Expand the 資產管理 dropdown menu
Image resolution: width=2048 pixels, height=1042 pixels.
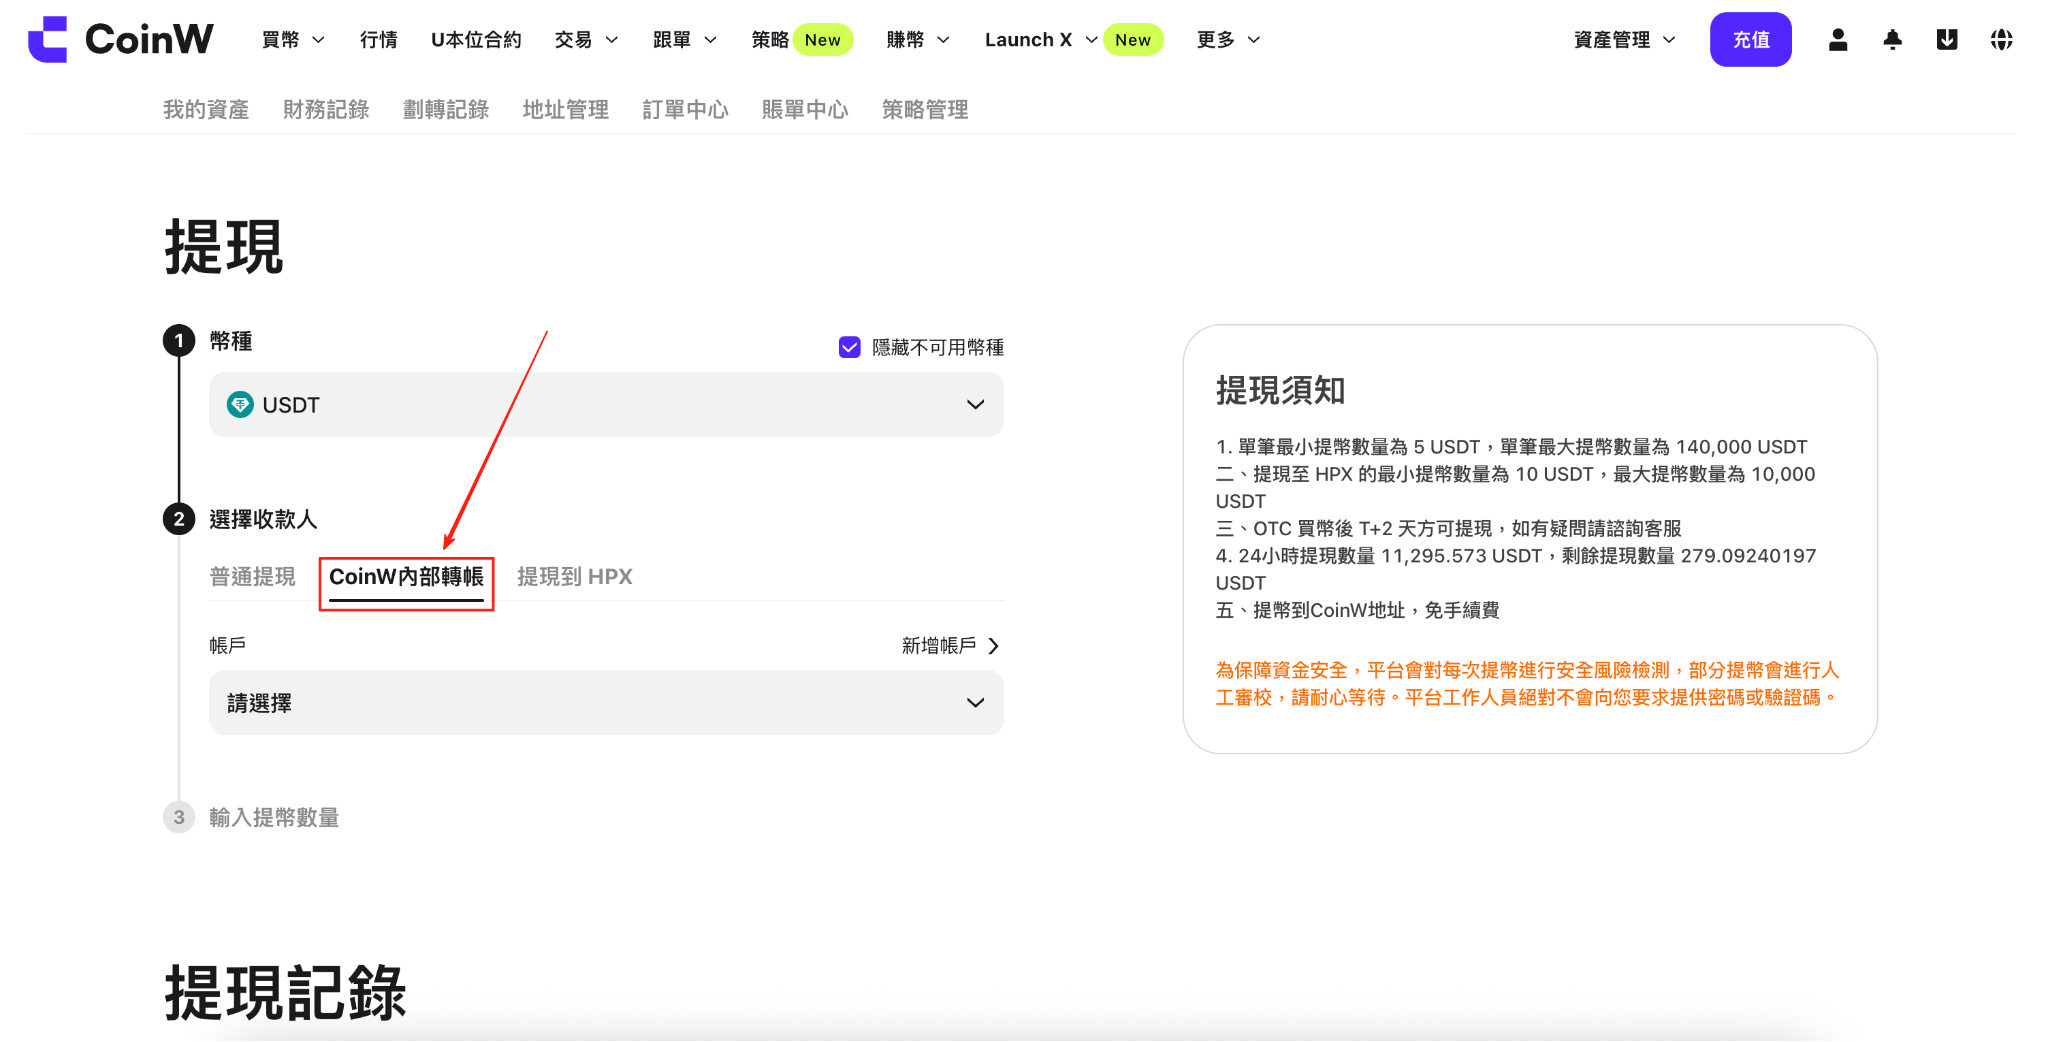coord(1625,40)
